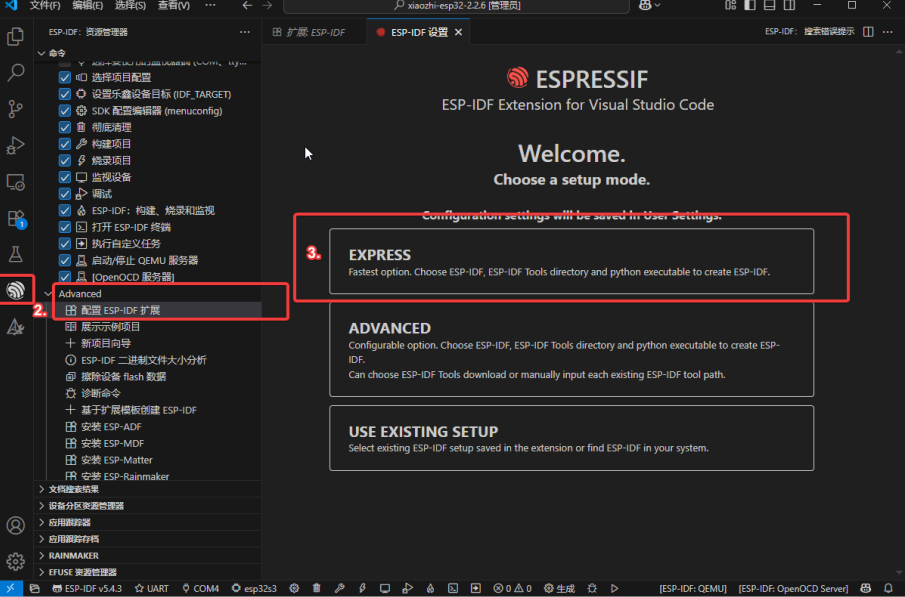Split the editor using toolbar icon
The height and width of the screenshot is (597, 905).
tap(868, 32)
